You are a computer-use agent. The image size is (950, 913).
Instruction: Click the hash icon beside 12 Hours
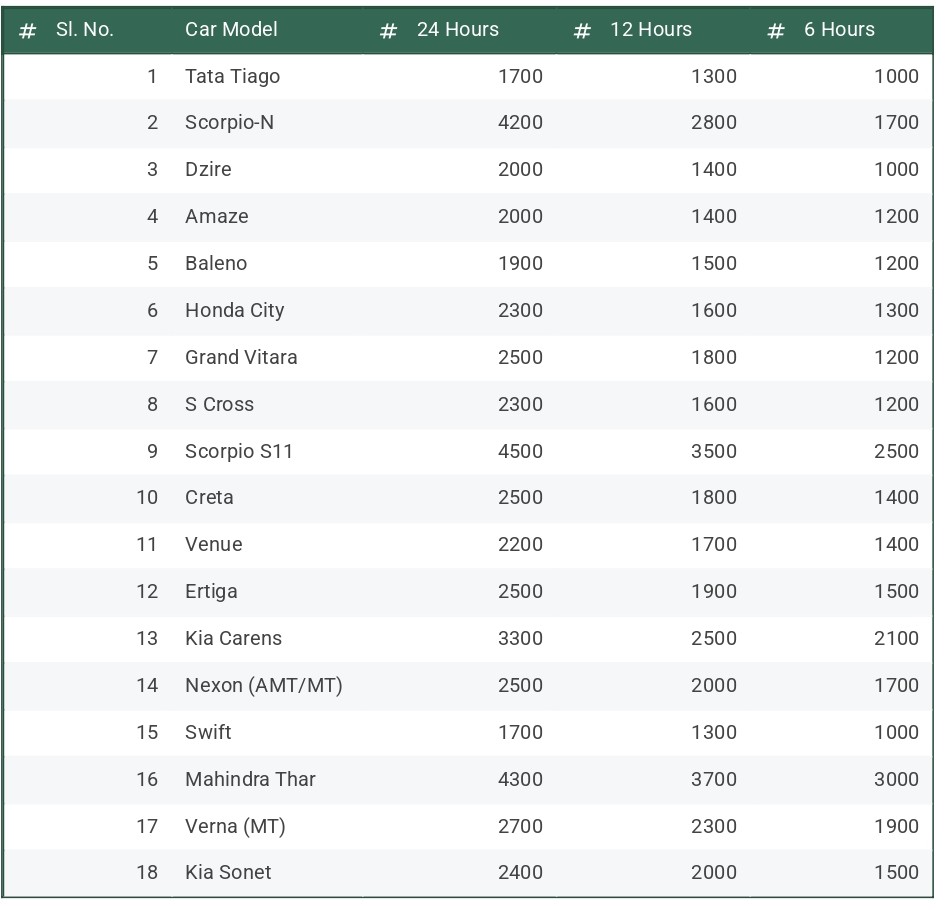[582, 30]
